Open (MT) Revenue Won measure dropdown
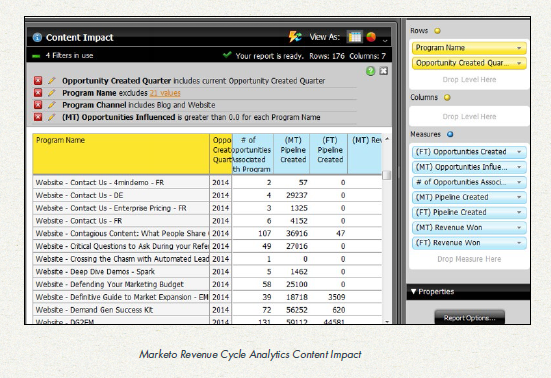The image size is (551, 378). click(x=519, y=228)
